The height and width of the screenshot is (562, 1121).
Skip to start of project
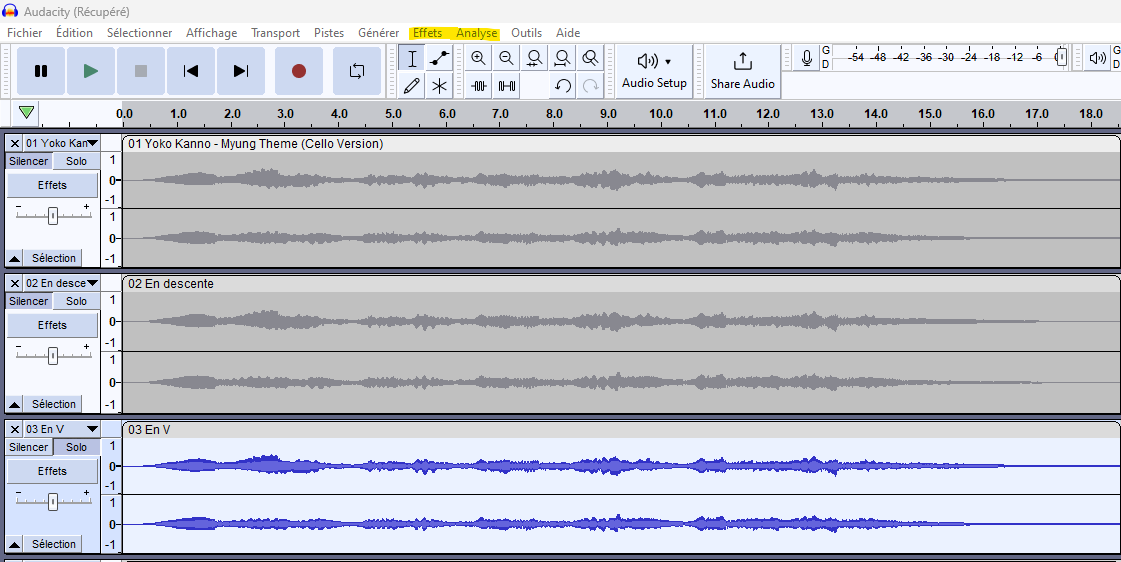coord(190,71)
